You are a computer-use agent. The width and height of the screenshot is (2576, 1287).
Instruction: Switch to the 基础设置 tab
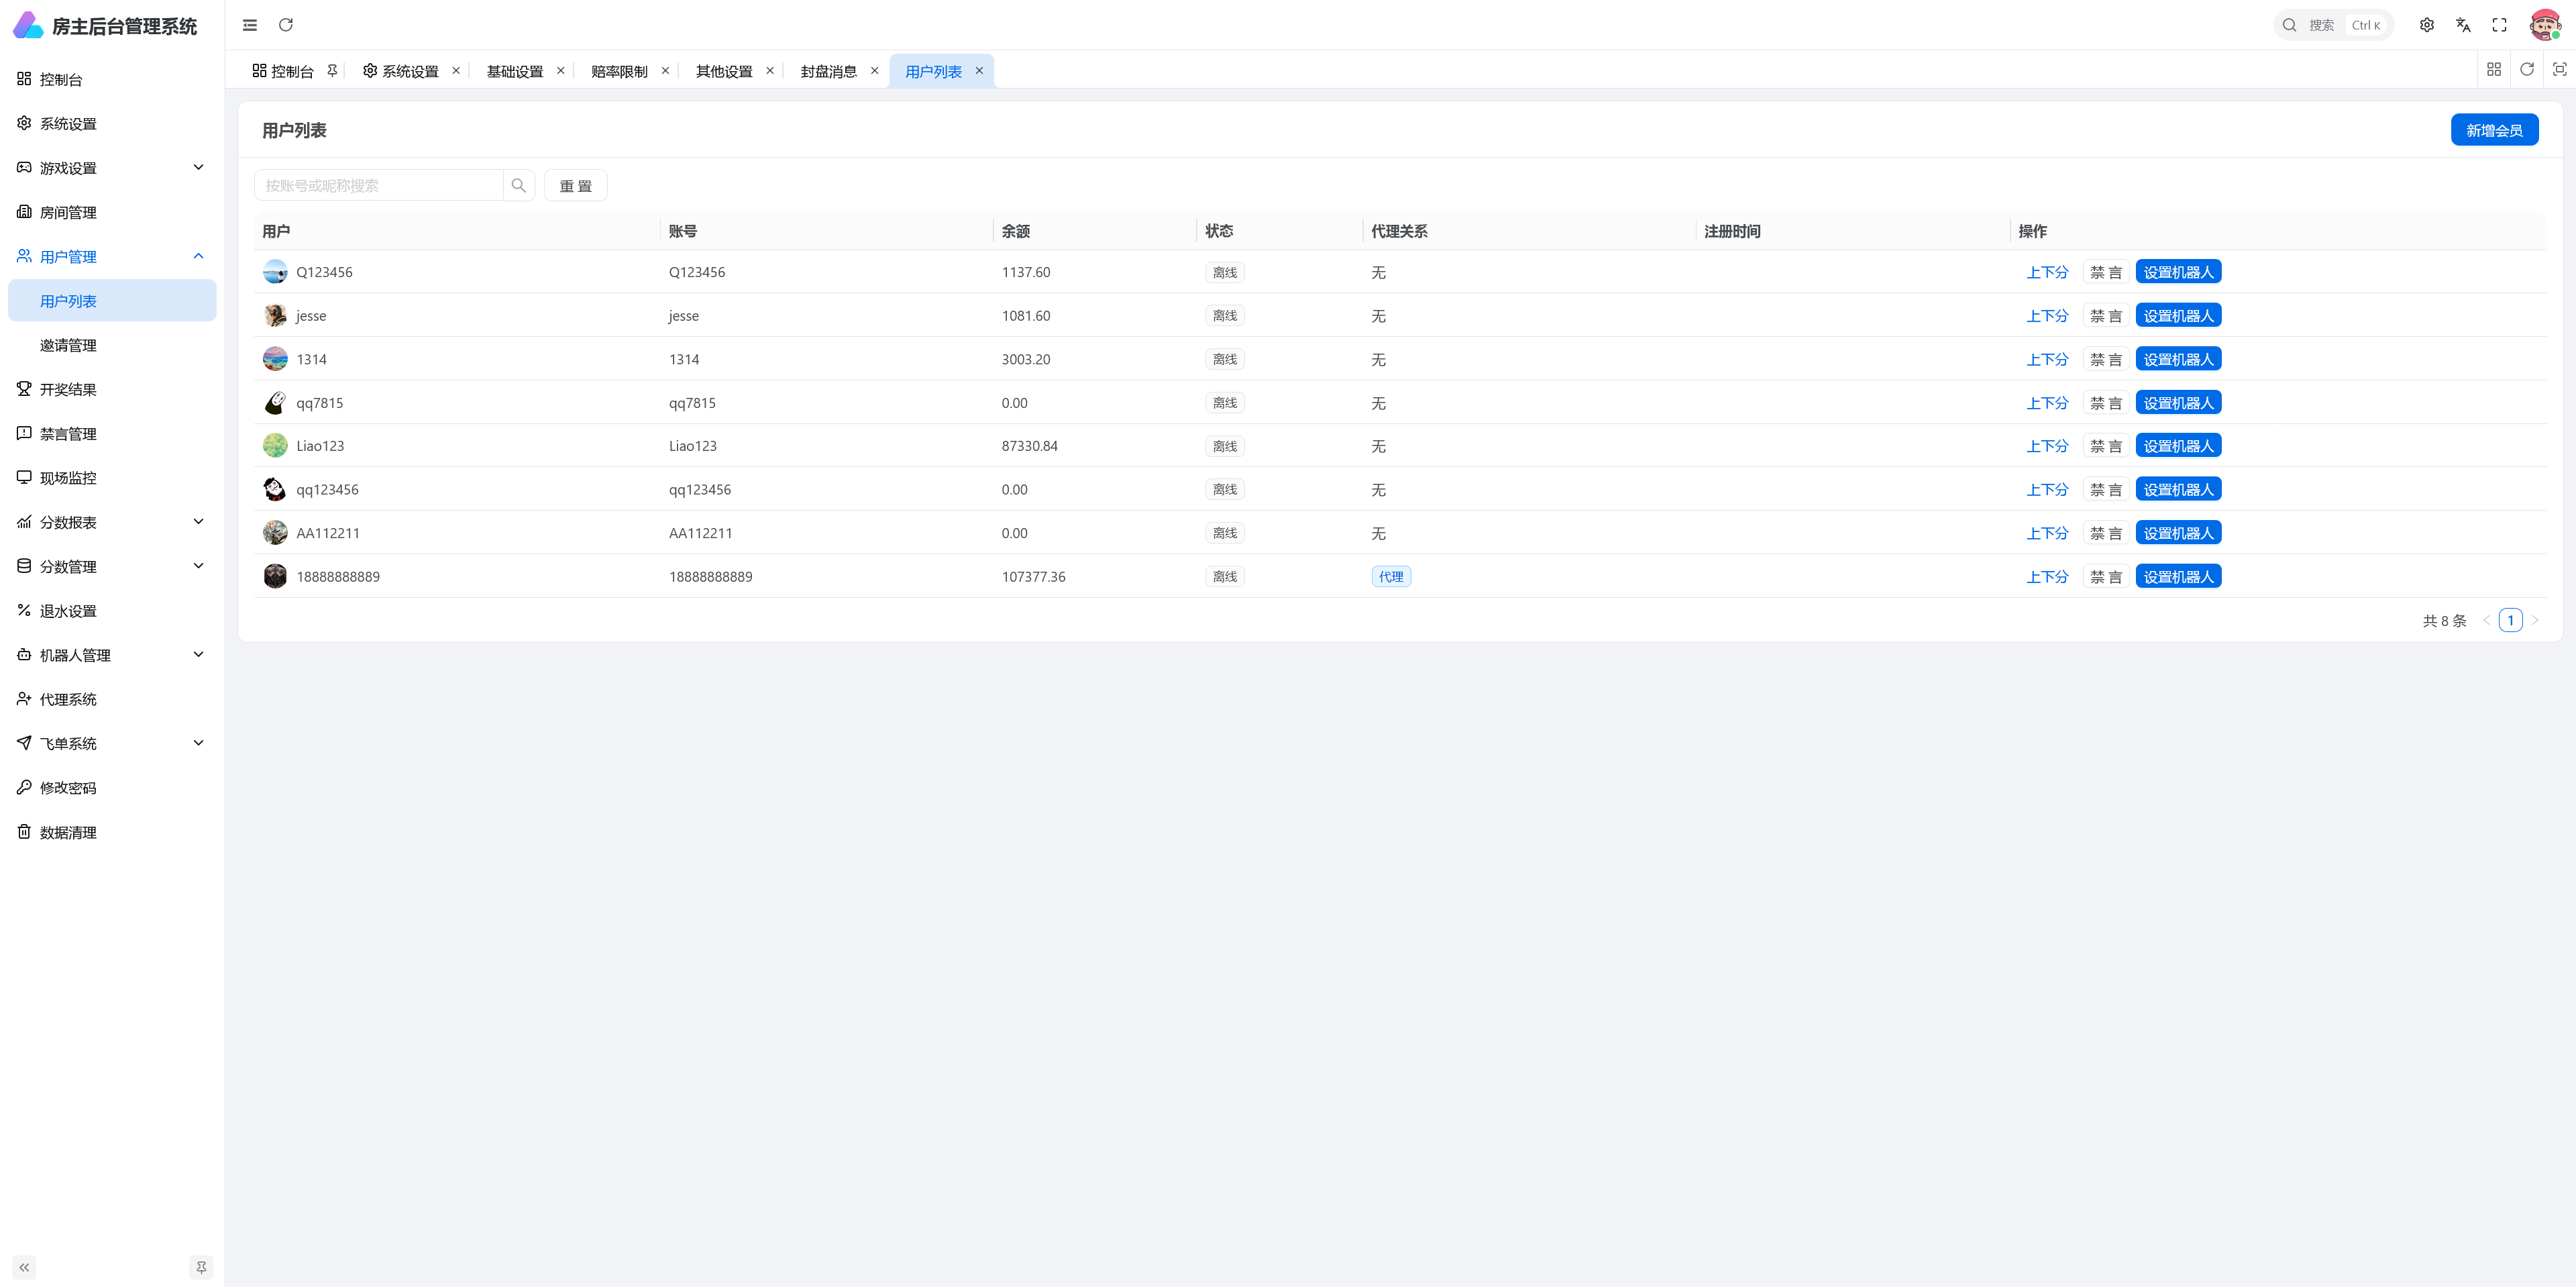click(x=515, y=71)
